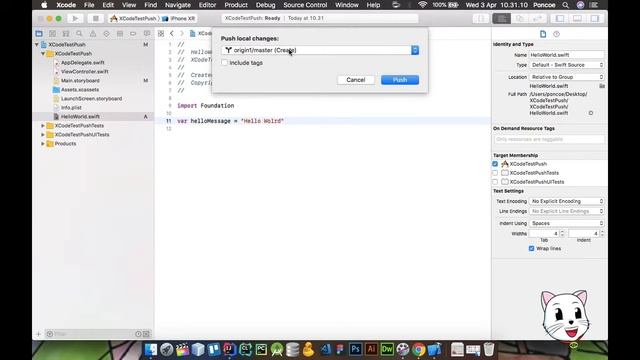Open Photoshop from the Dock
Screen dimensions: 640x360
(355, 349)
